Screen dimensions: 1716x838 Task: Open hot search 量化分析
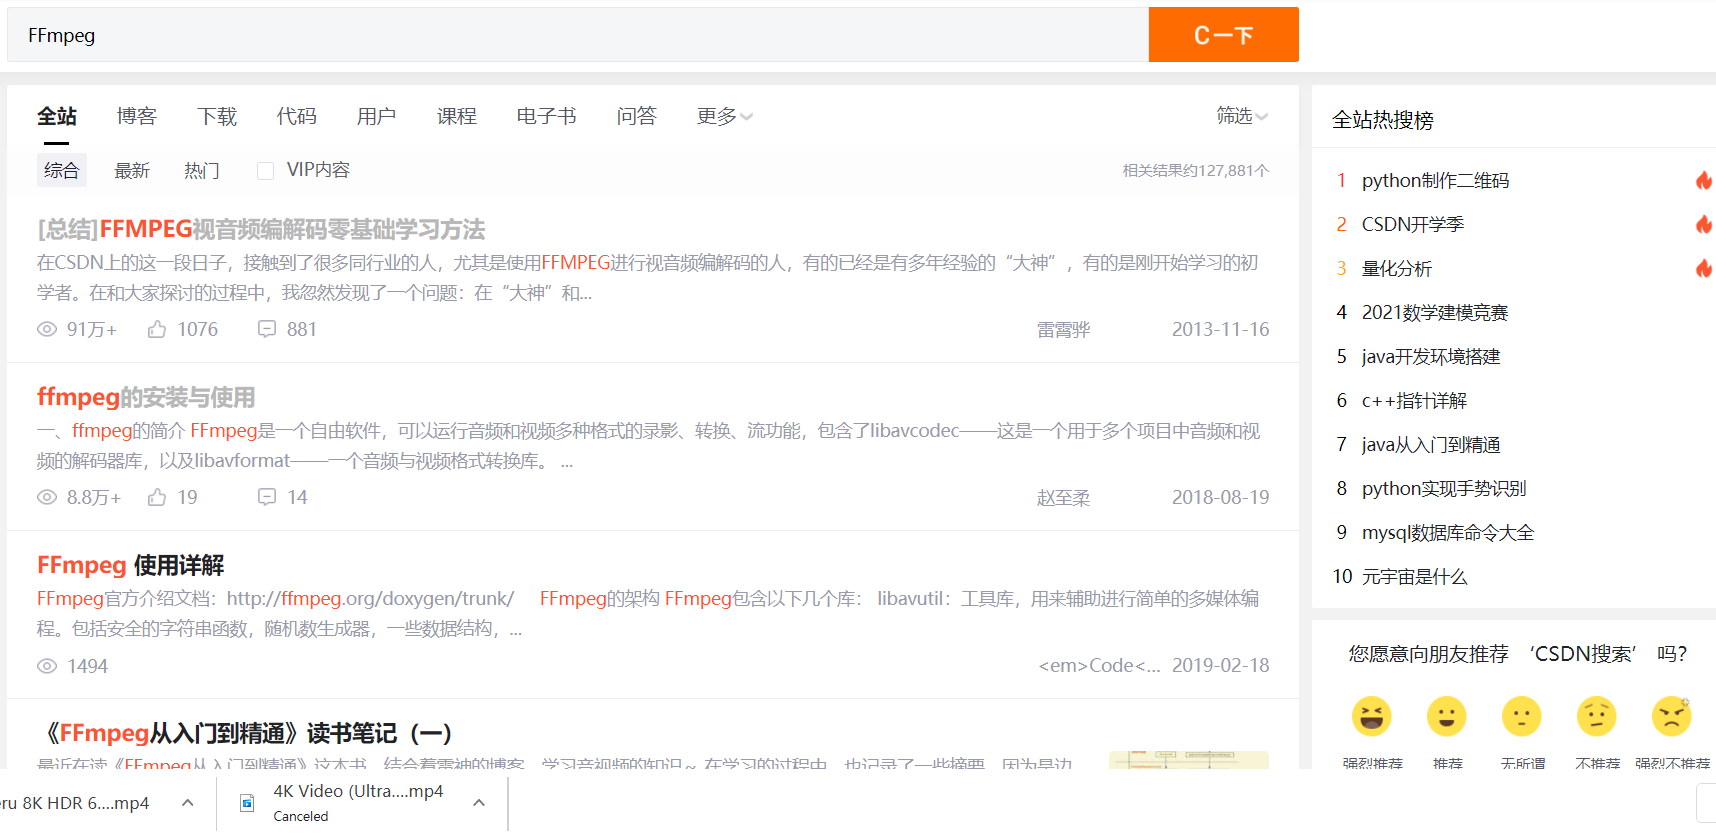pos(1396,268)
